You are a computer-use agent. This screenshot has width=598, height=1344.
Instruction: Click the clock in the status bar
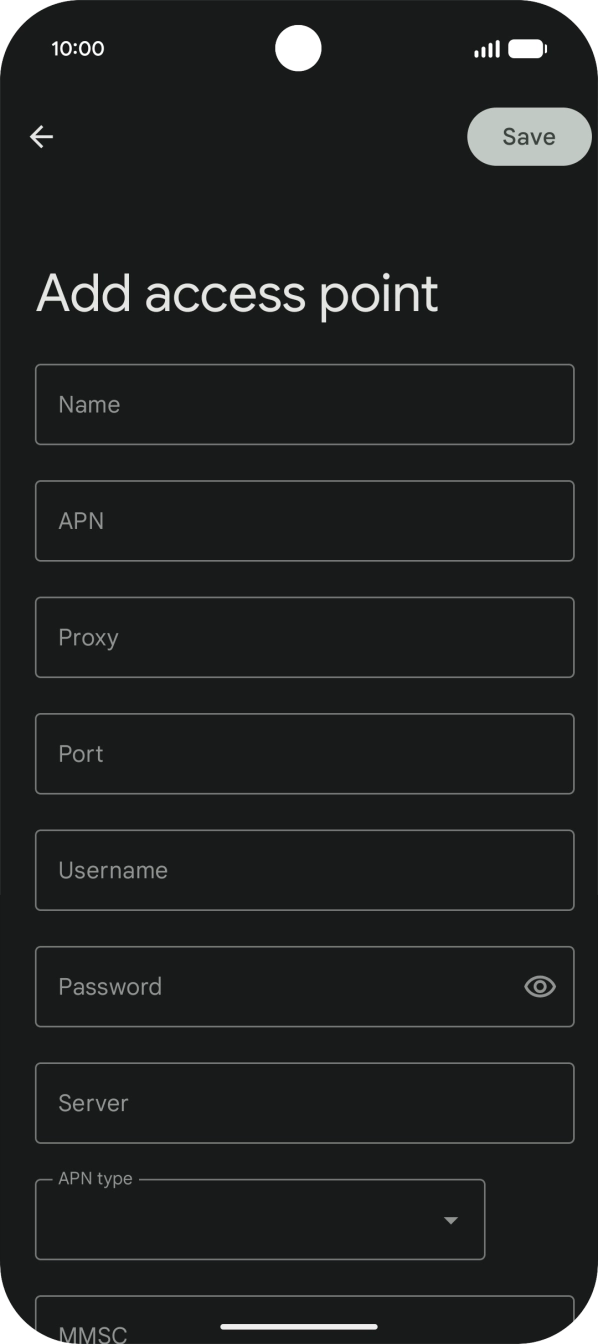tap(78, 47)
